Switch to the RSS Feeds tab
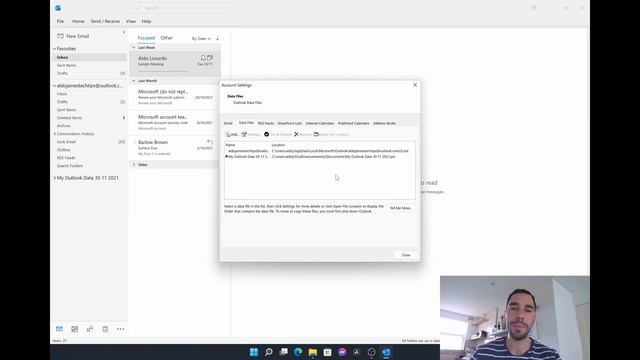The width and height of the screenshot is (640, 360). [x=266, y=123]
